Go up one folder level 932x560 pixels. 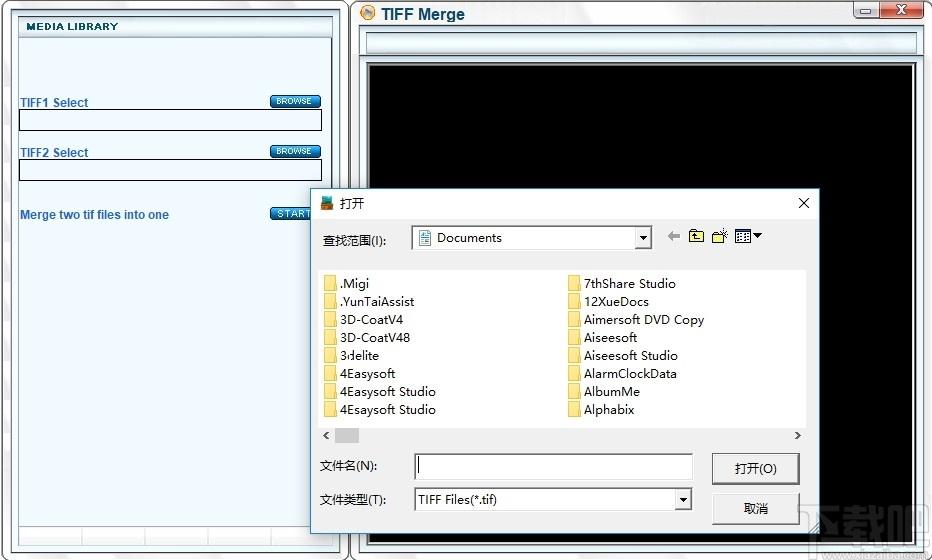pos(696,236)
